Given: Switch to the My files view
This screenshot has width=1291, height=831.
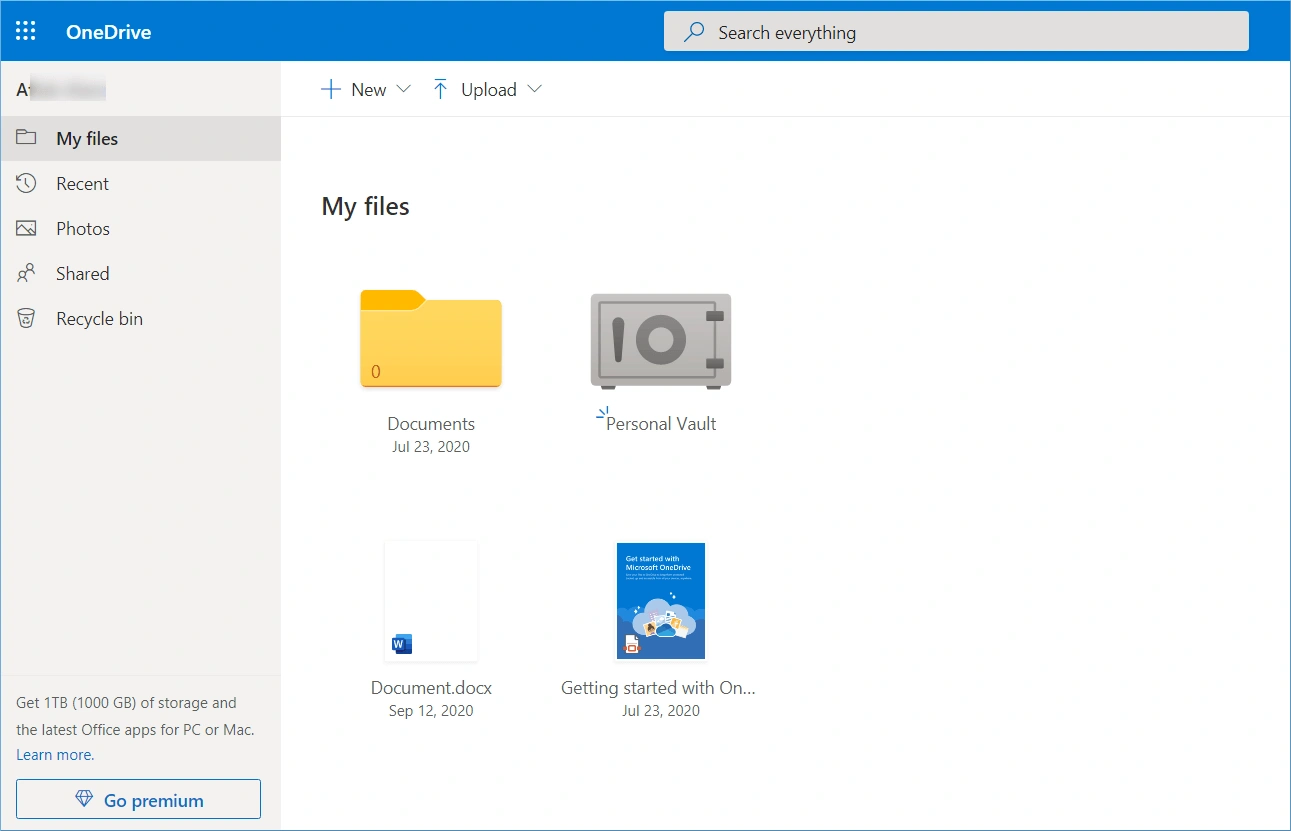Looking at the screenshot, I should 86,138.
